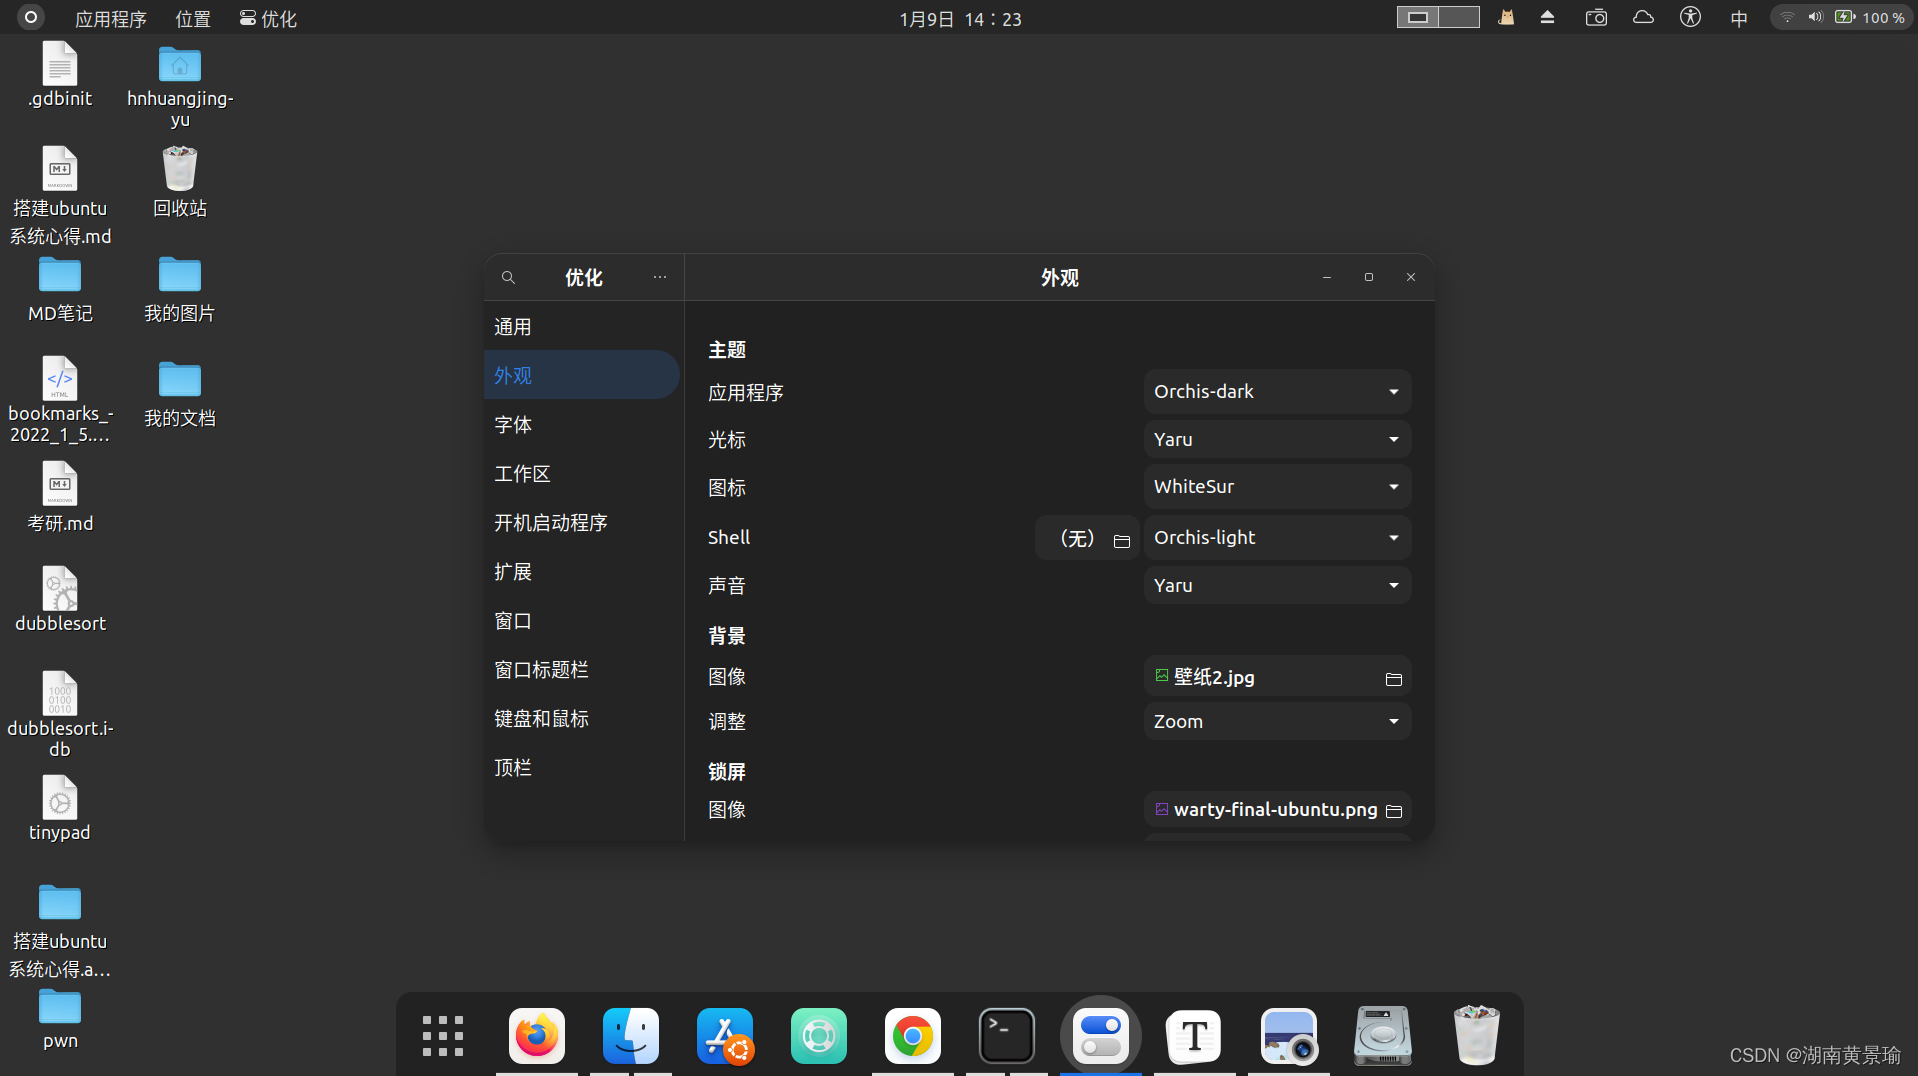
Task: Expand the Shell theme dropdown Orchis-light
Action: coord(1277,538)
